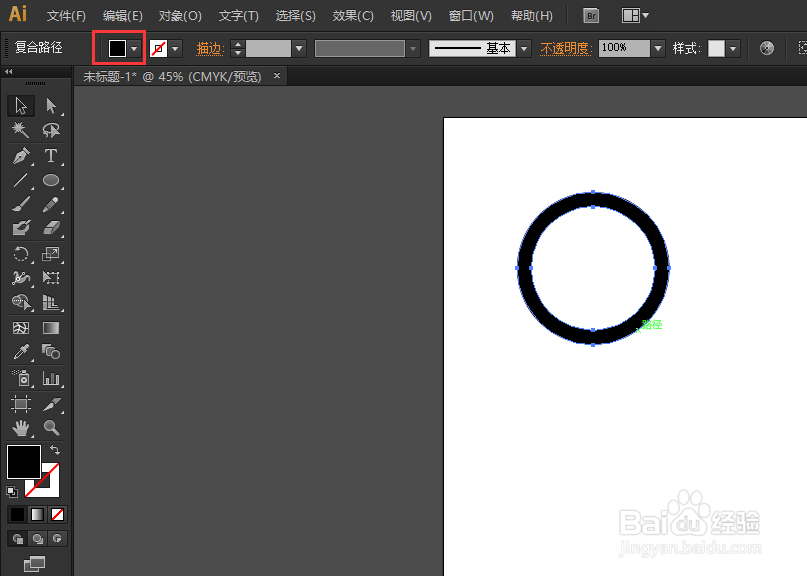Select the Direct Selection tool
This screenshot has height=576, width=807.
50,106
